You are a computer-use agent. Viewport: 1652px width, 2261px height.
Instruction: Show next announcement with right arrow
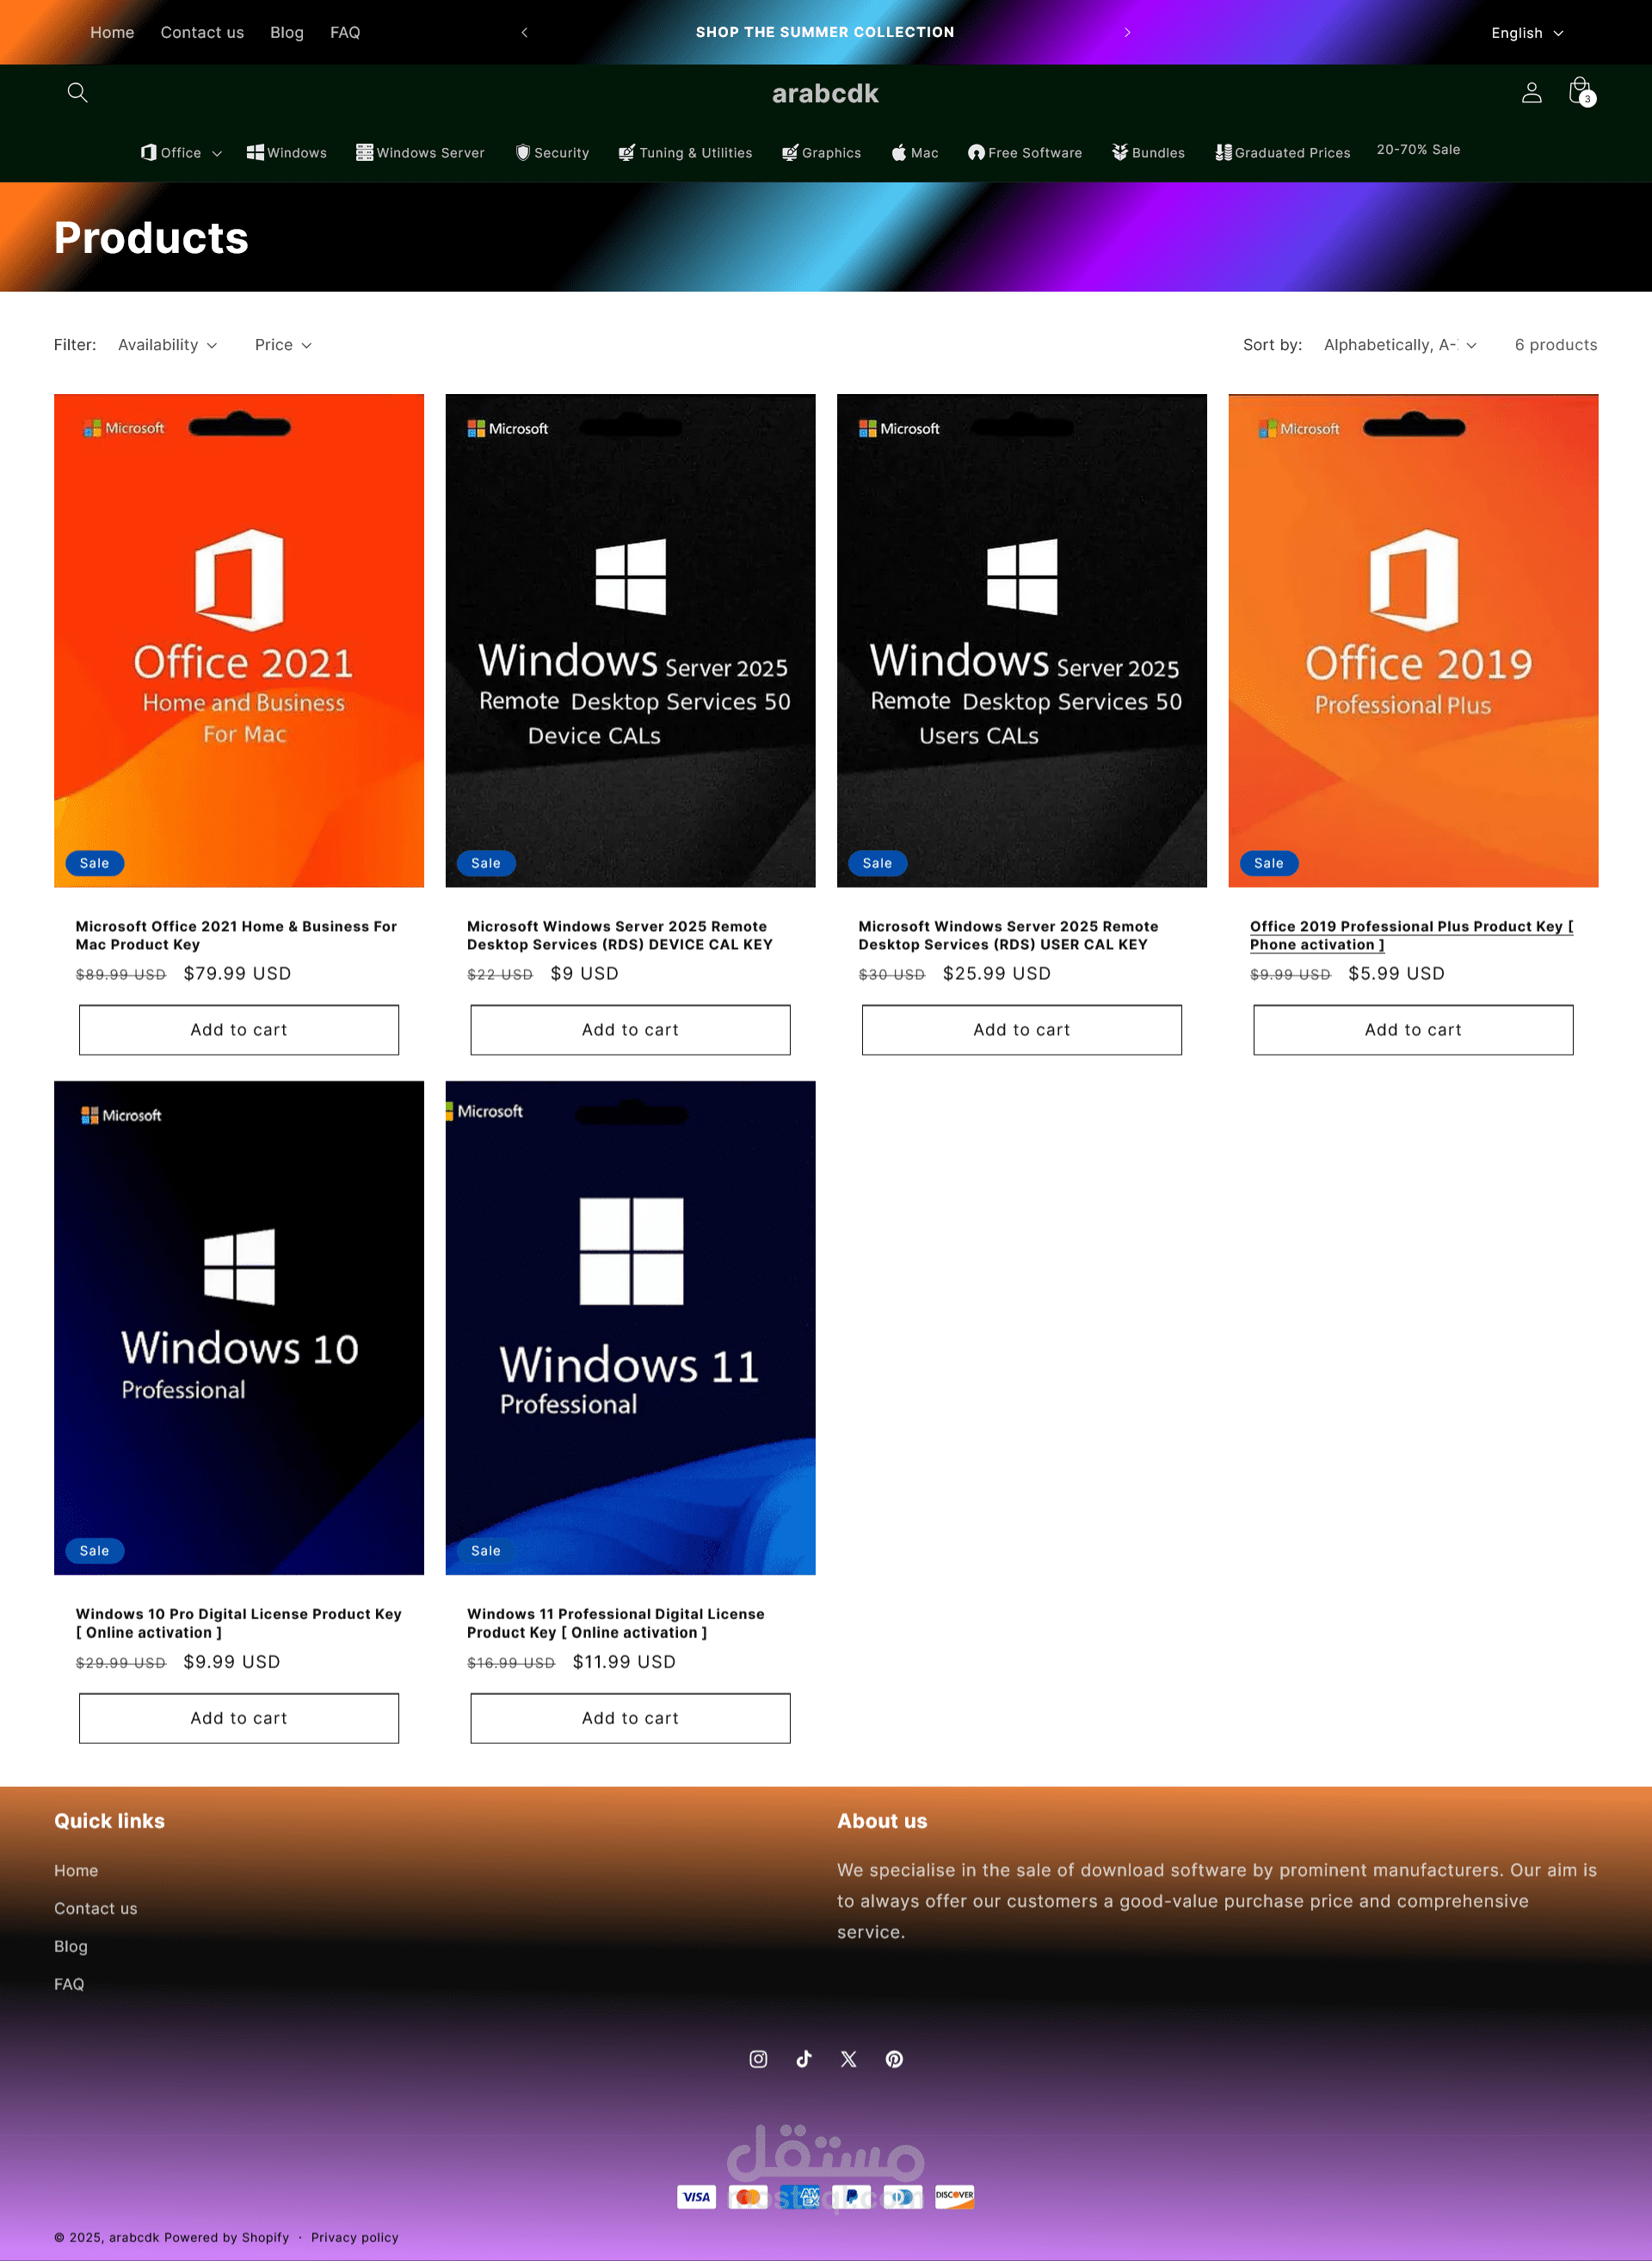point(1127,32)
